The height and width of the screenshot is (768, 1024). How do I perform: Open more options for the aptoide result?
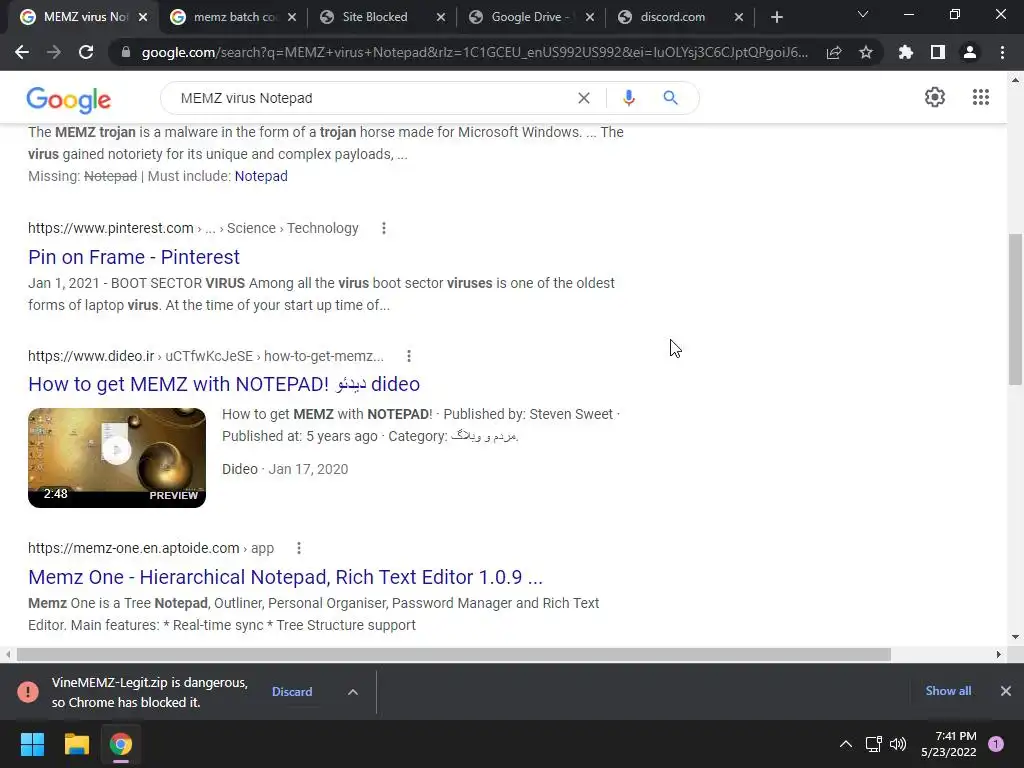click(299, 548)
